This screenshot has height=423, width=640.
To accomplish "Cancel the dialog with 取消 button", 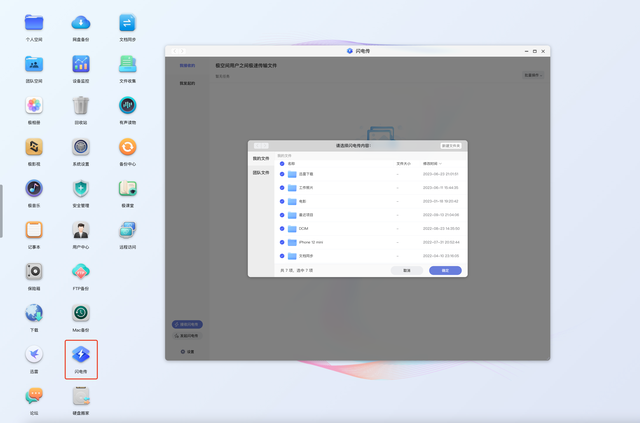I will (407, 271).
